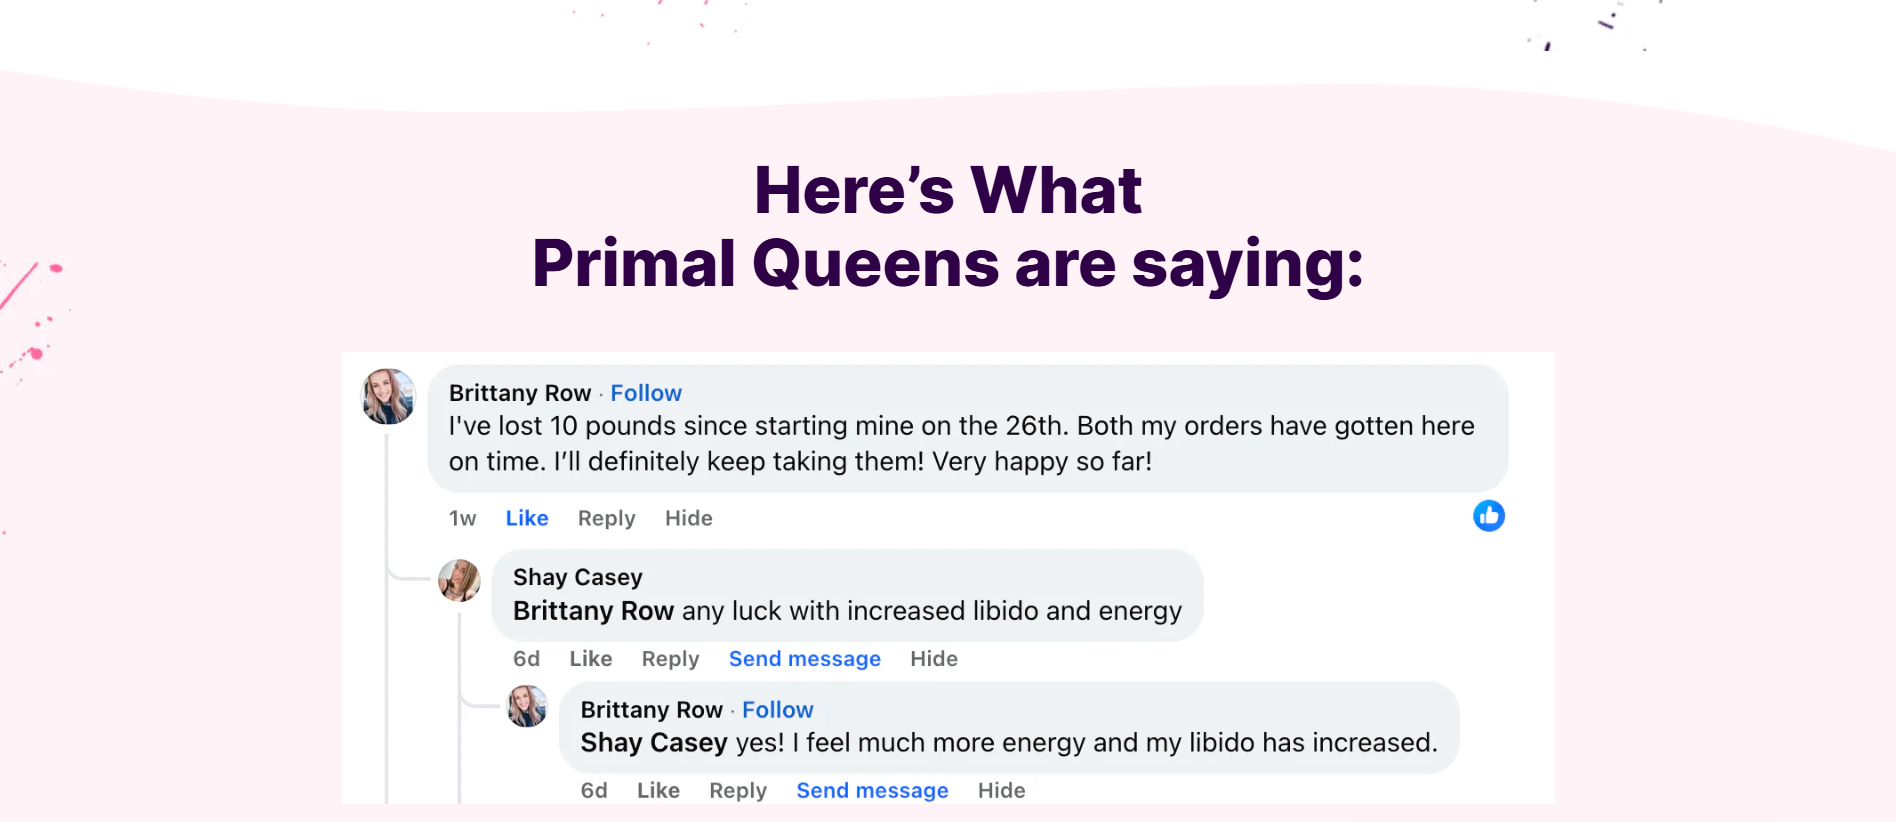The width and height of the screenshot is (1896, 822).
Task: Send message to Brittany Row from her reply
Action: click(872, 791)
